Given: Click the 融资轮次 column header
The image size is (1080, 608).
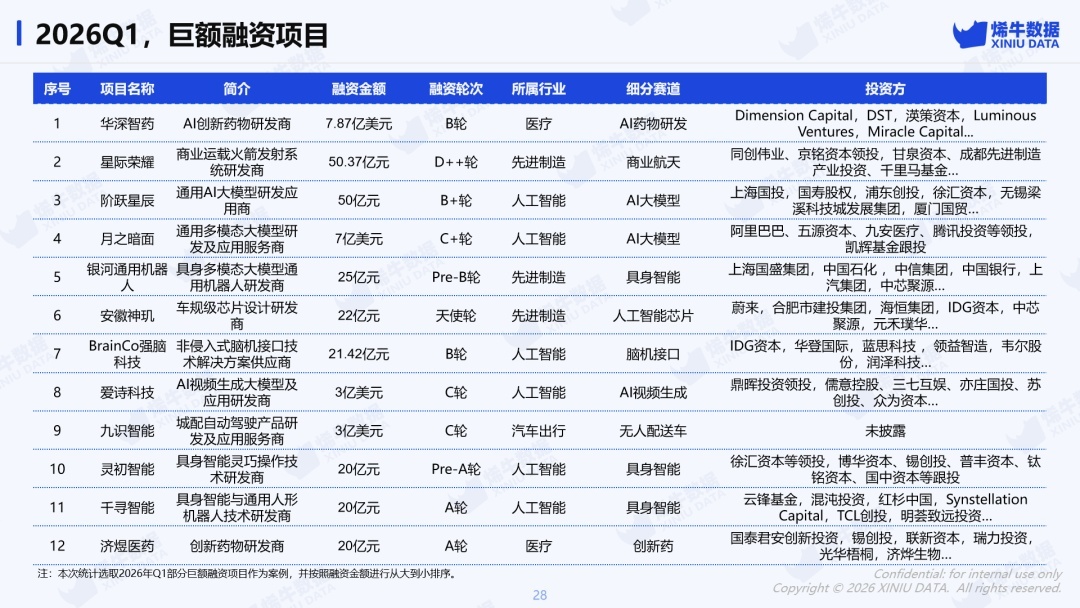Looking at the screenshot, I should (x=456, y=89).
